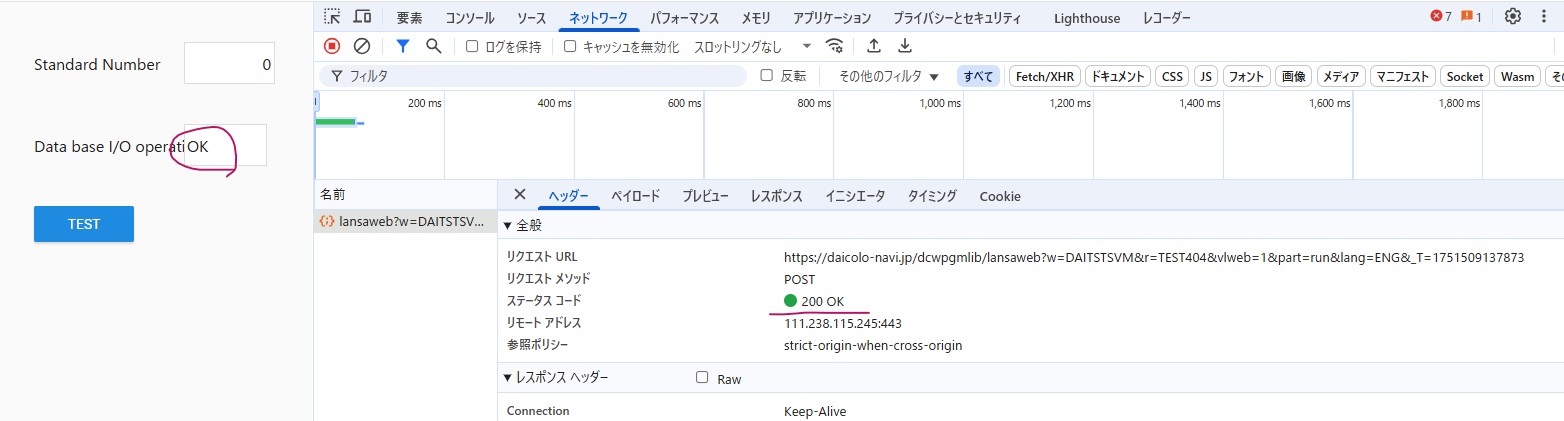Click the import HAR upload icon
The height and width of the screenshot is (421, 1564).
click(x=873, y=46)
